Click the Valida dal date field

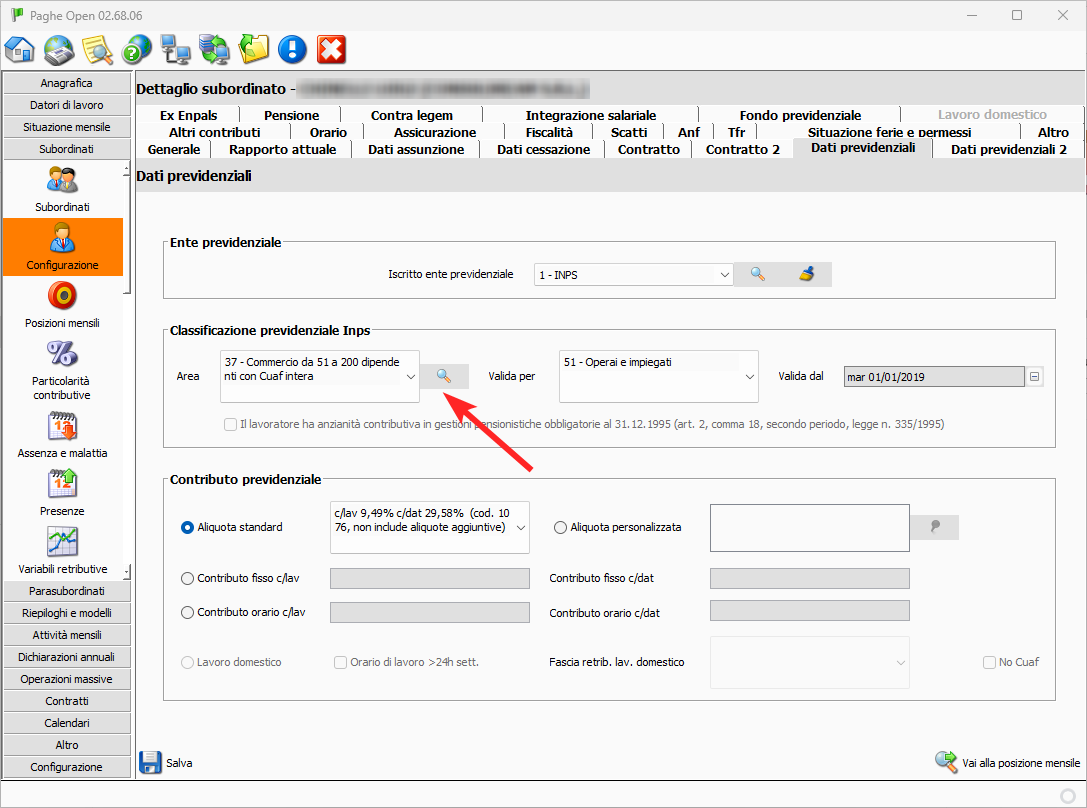[934, 377]
